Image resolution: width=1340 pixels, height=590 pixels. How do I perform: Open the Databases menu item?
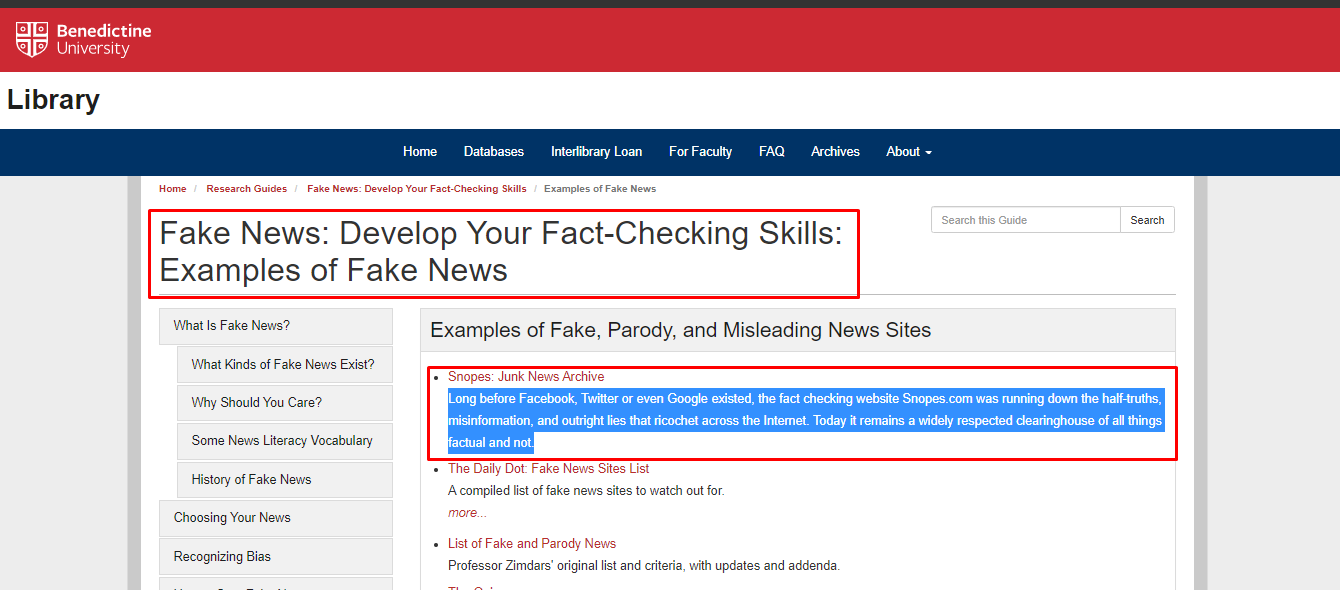tap(494, 152)
